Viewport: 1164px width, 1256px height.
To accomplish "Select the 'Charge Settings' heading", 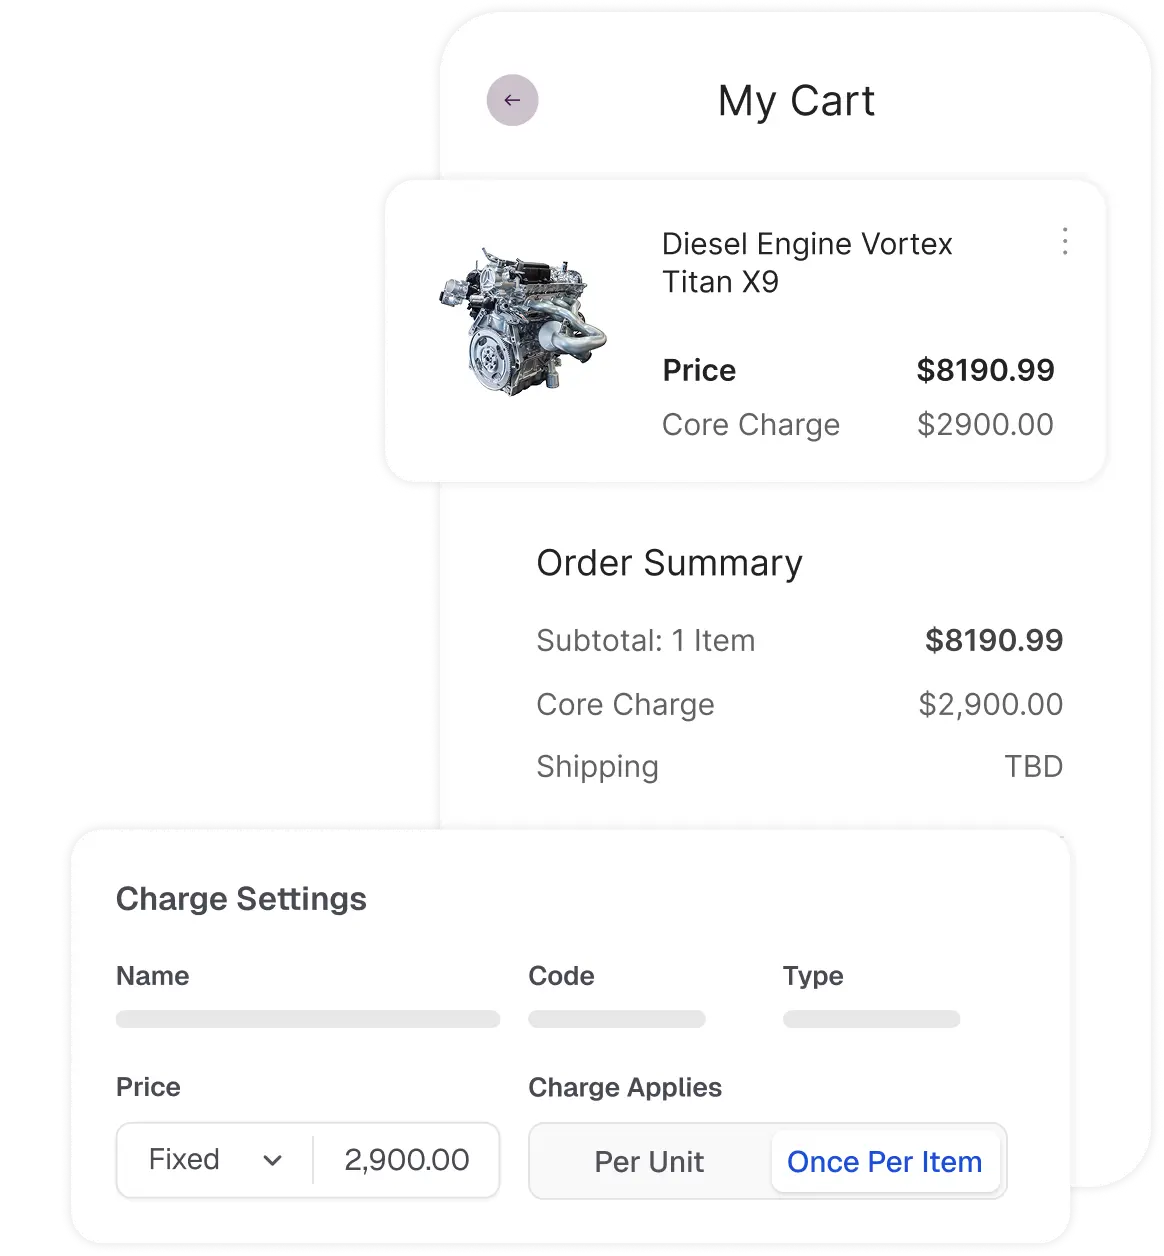I will (241, 898).
